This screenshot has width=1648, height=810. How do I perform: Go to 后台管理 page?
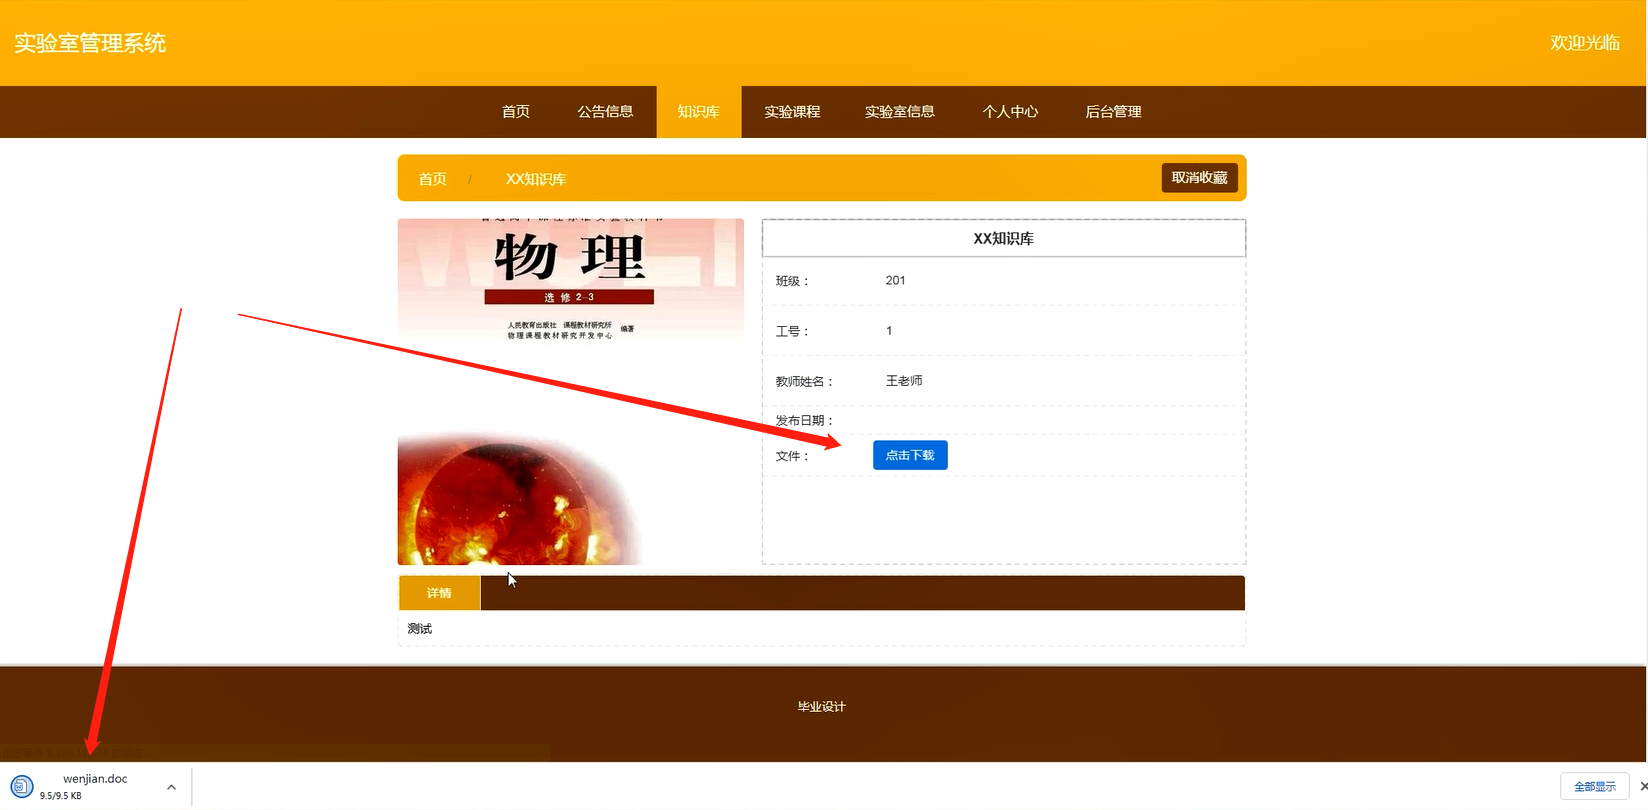pyautogui.click(x=1113, y=112)
